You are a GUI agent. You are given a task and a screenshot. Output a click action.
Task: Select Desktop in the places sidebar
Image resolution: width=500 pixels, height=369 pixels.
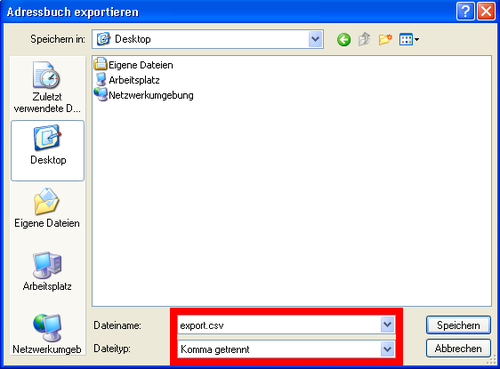click(x=48, y=151)
